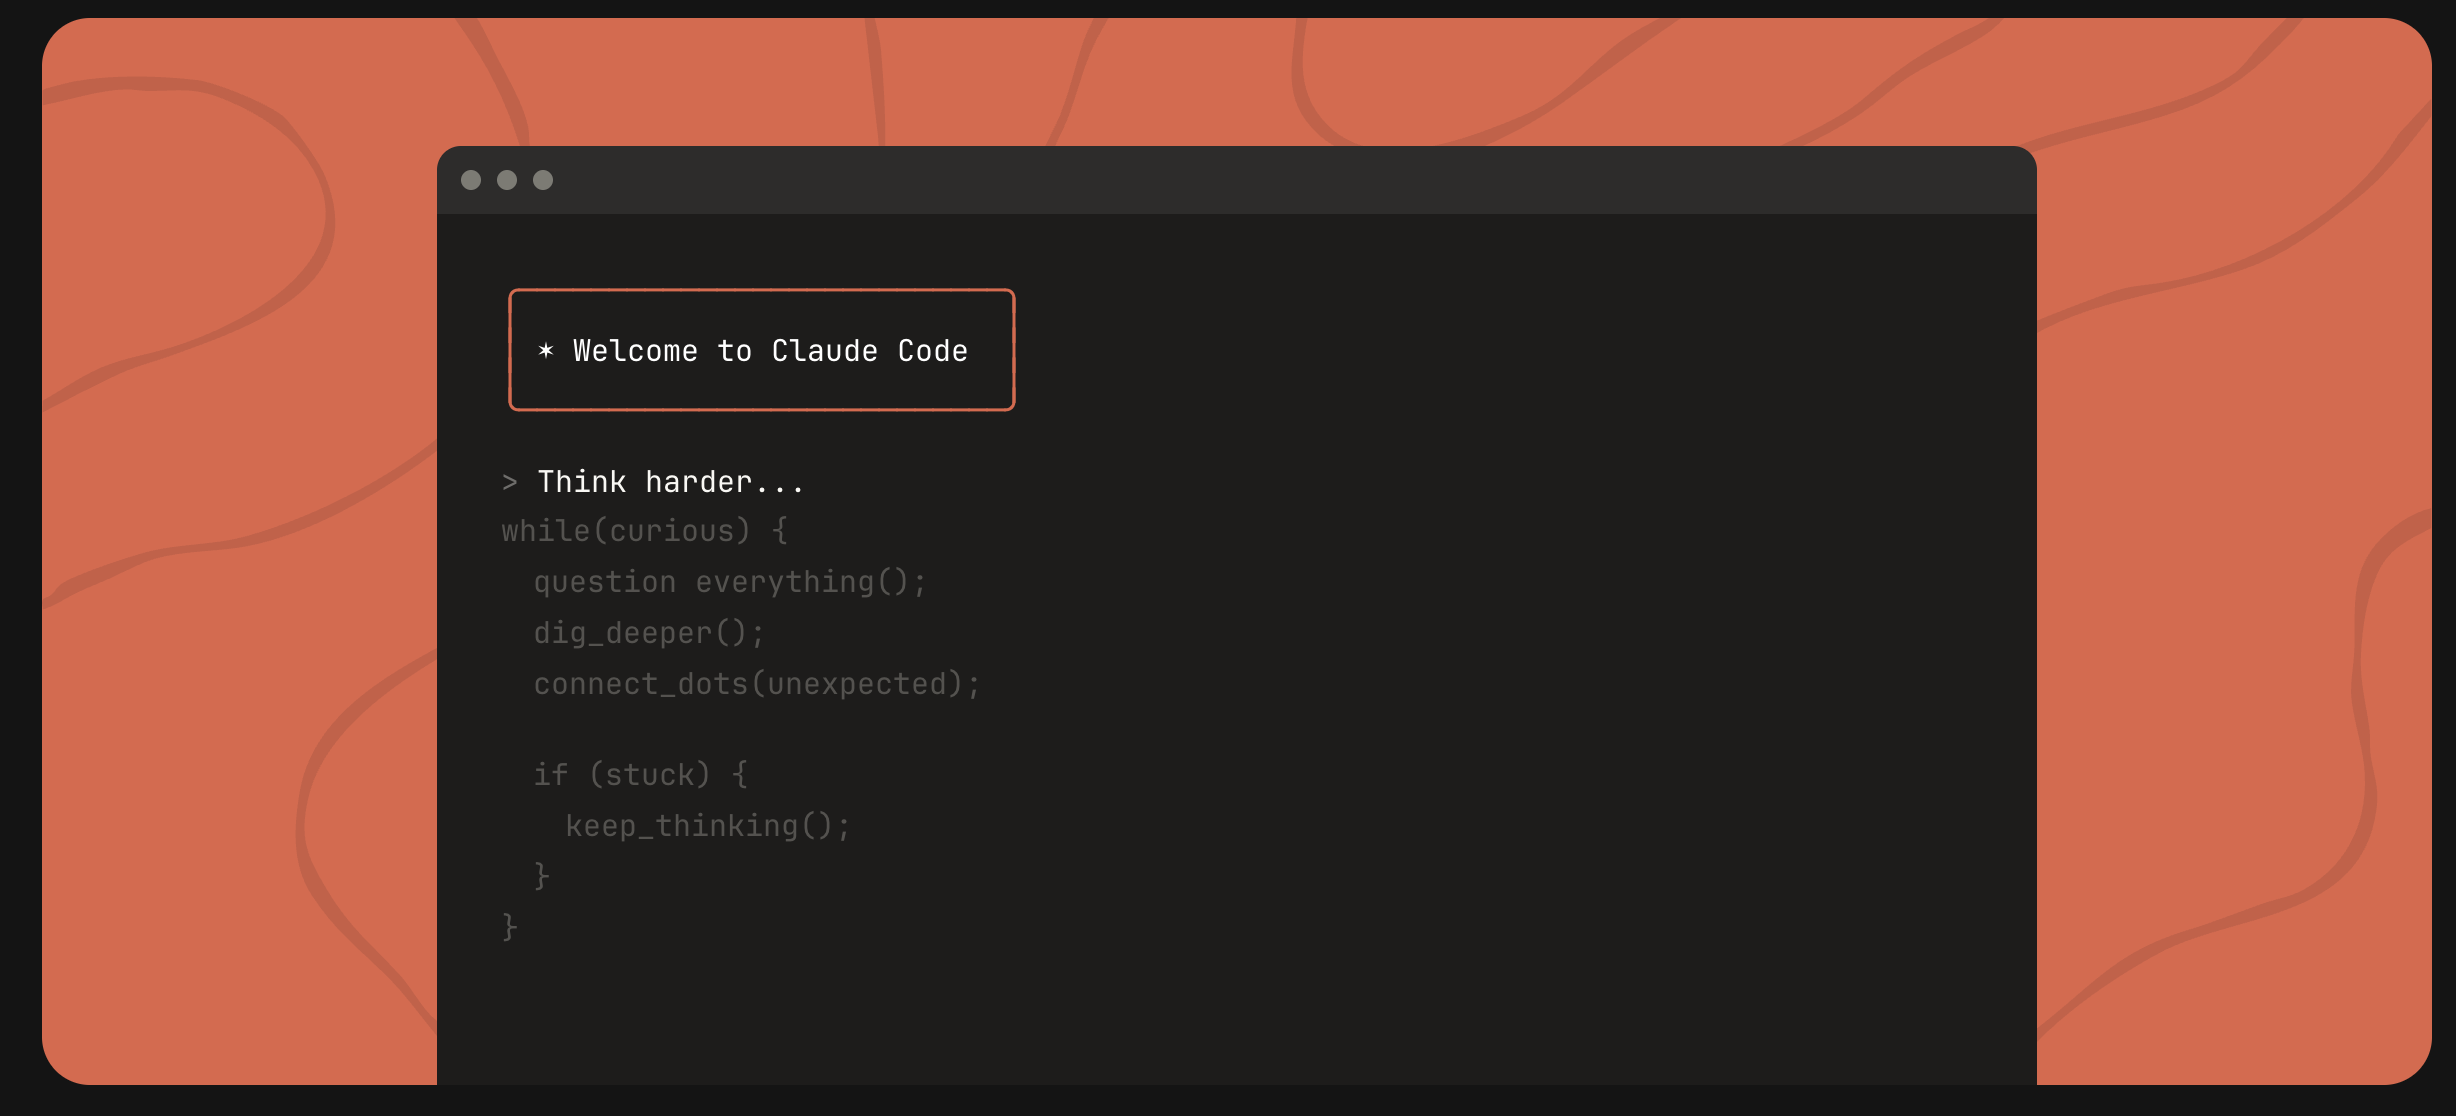Click the word Code in the banner
Screen dimensions: 2456x1116
pos(932,351)
